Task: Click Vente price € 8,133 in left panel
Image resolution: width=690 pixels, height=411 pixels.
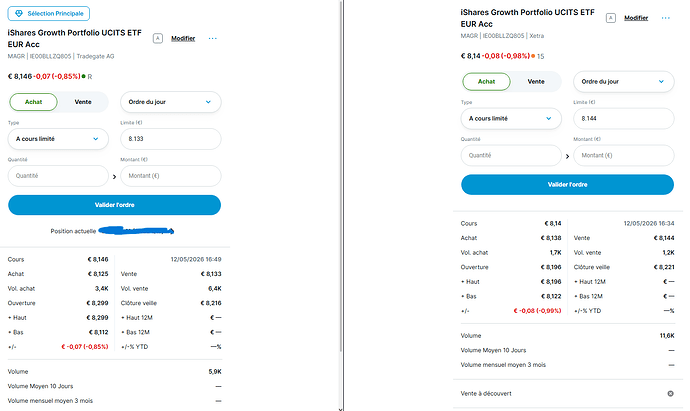Action: (211, 274)
